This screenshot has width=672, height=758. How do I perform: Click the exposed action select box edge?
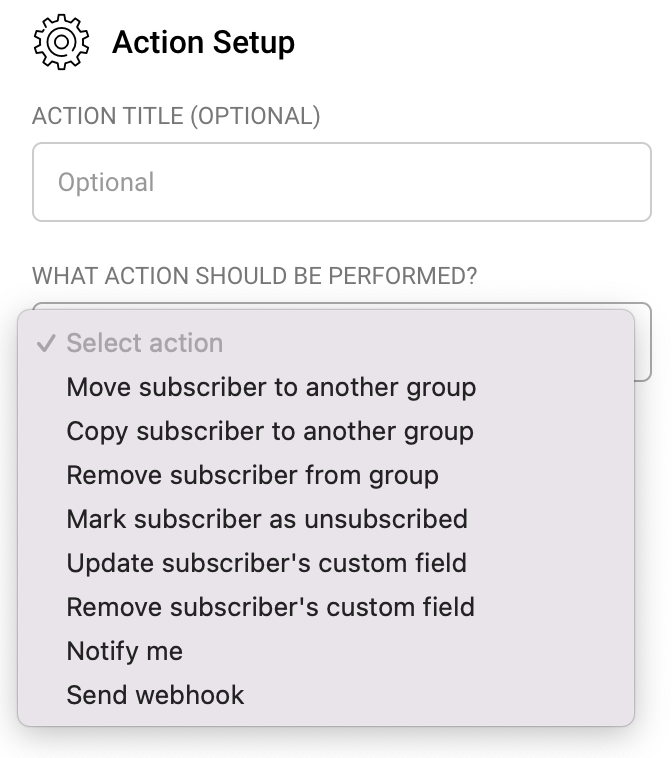point(643,344)
